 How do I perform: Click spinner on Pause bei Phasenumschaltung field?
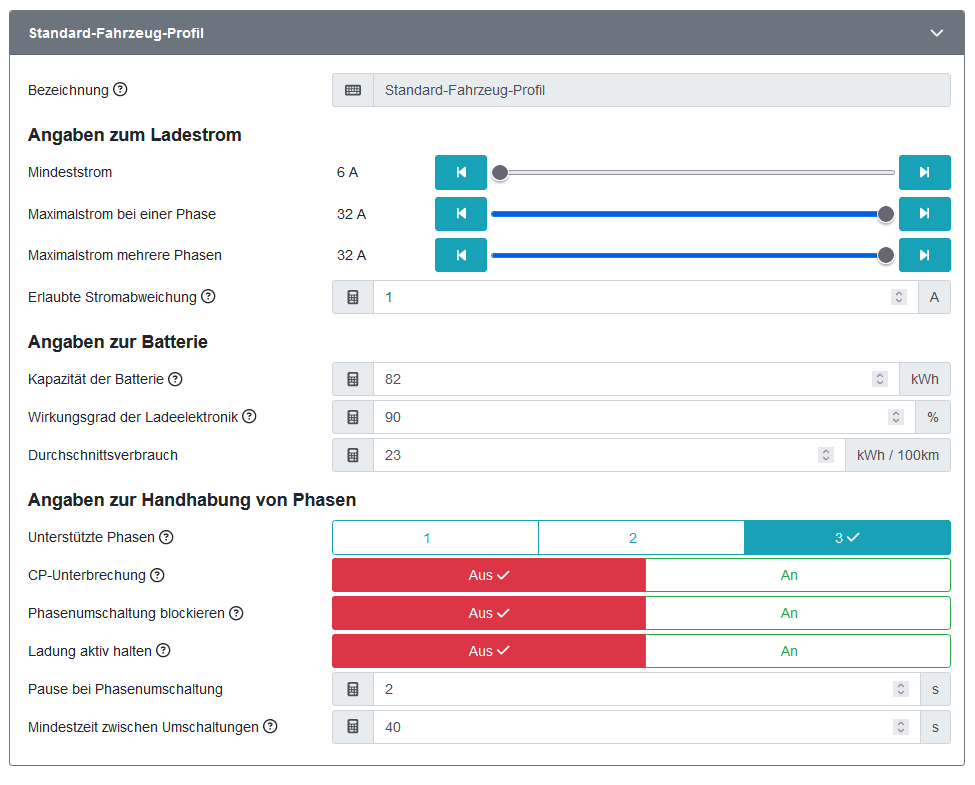click(x=901, y=689)
